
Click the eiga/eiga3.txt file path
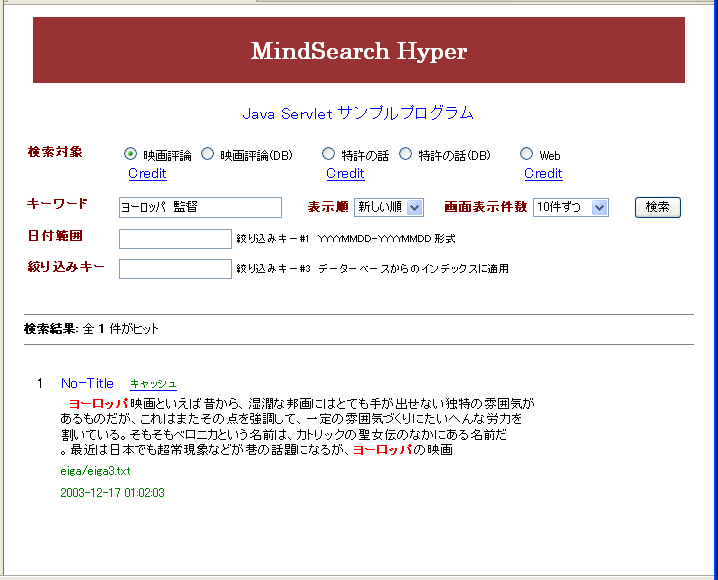click(95, 471)
